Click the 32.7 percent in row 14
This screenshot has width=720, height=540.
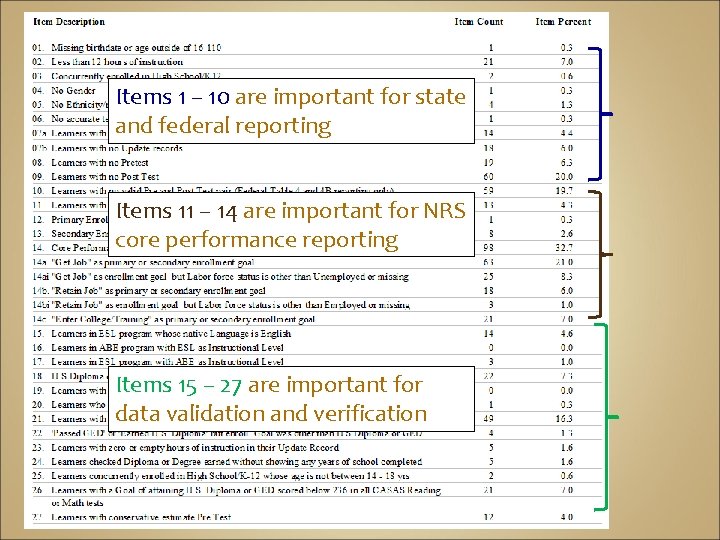564,248
